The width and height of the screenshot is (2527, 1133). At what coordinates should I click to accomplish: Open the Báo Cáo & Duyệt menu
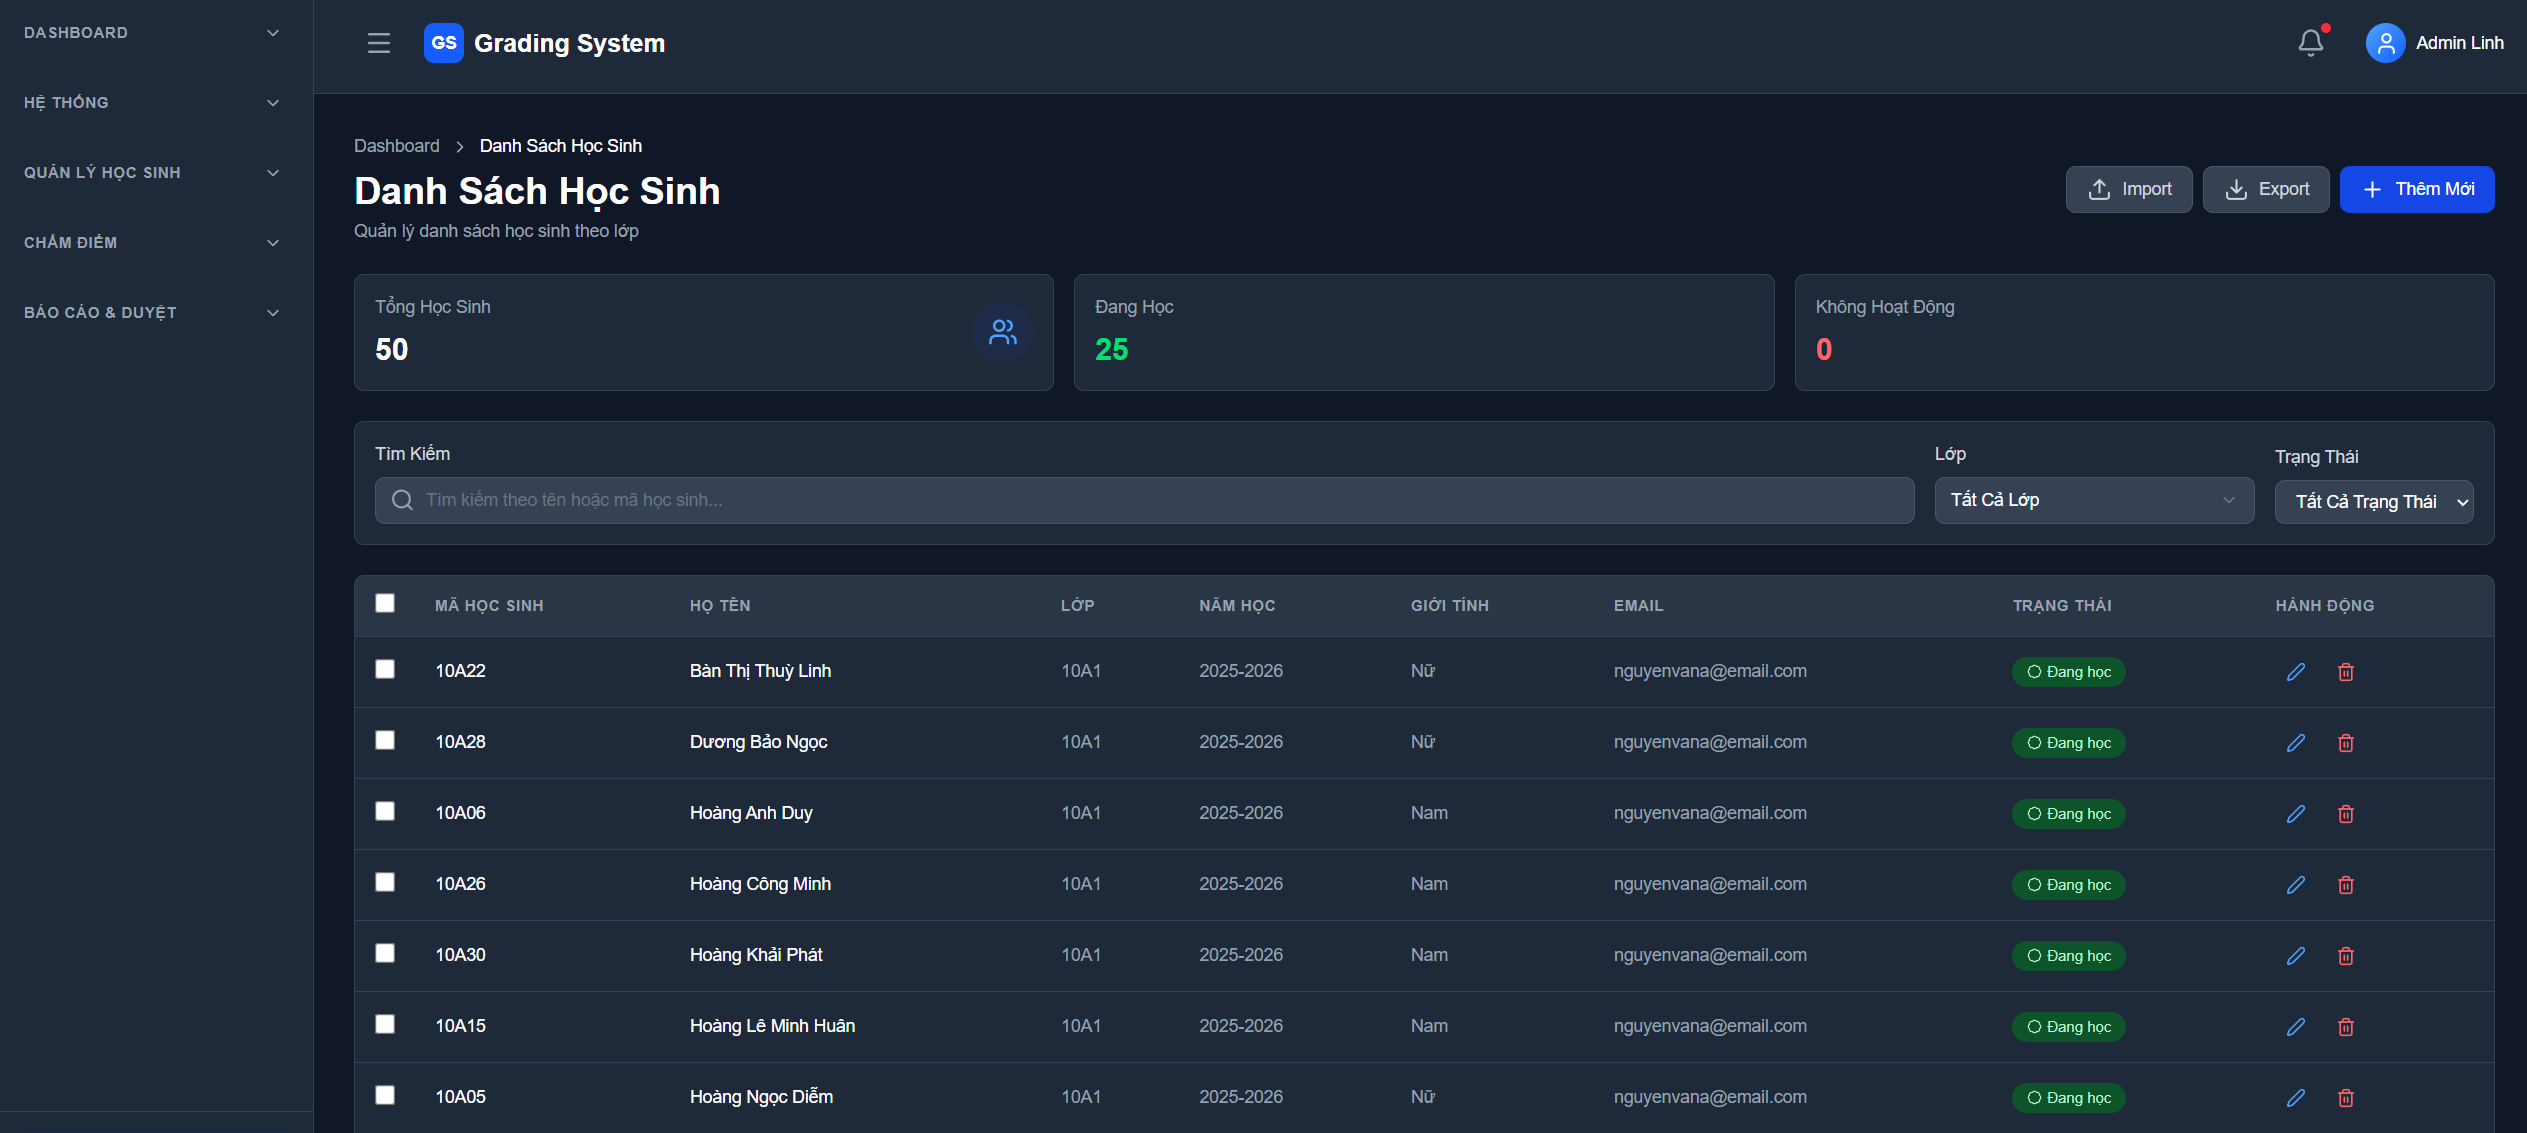coord(150,313)
